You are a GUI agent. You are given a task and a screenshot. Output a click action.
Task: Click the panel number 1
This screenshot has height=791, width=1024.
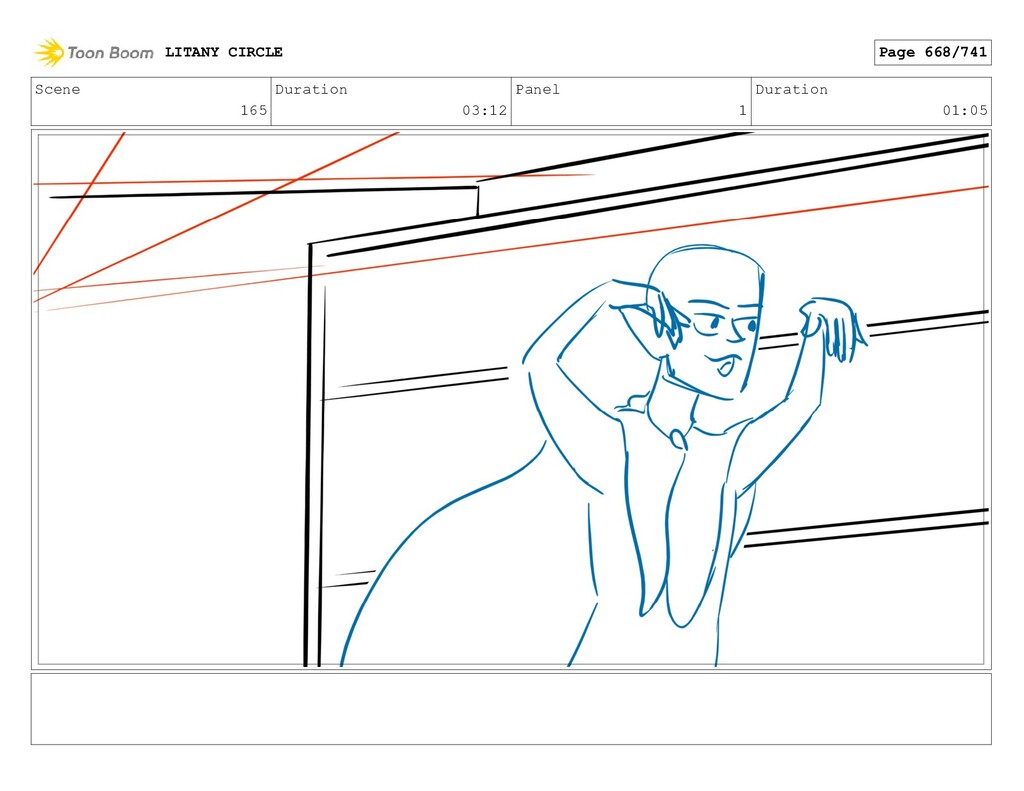(x=743, y=110)
